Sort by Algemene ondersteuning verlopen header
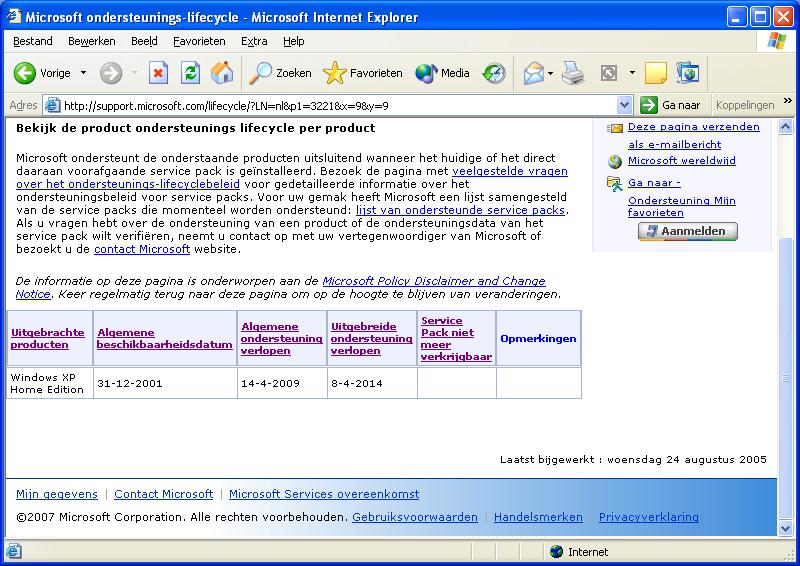 [281, 338]
